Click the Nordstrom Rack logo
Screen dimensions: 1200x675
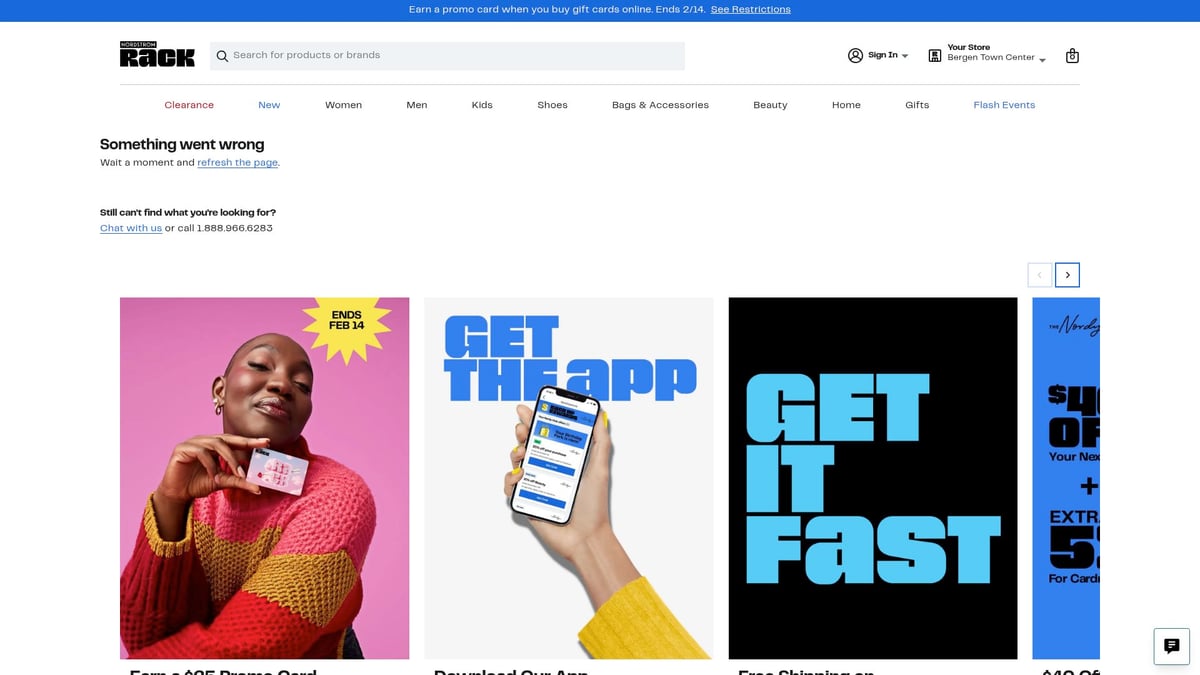(157, 55)
